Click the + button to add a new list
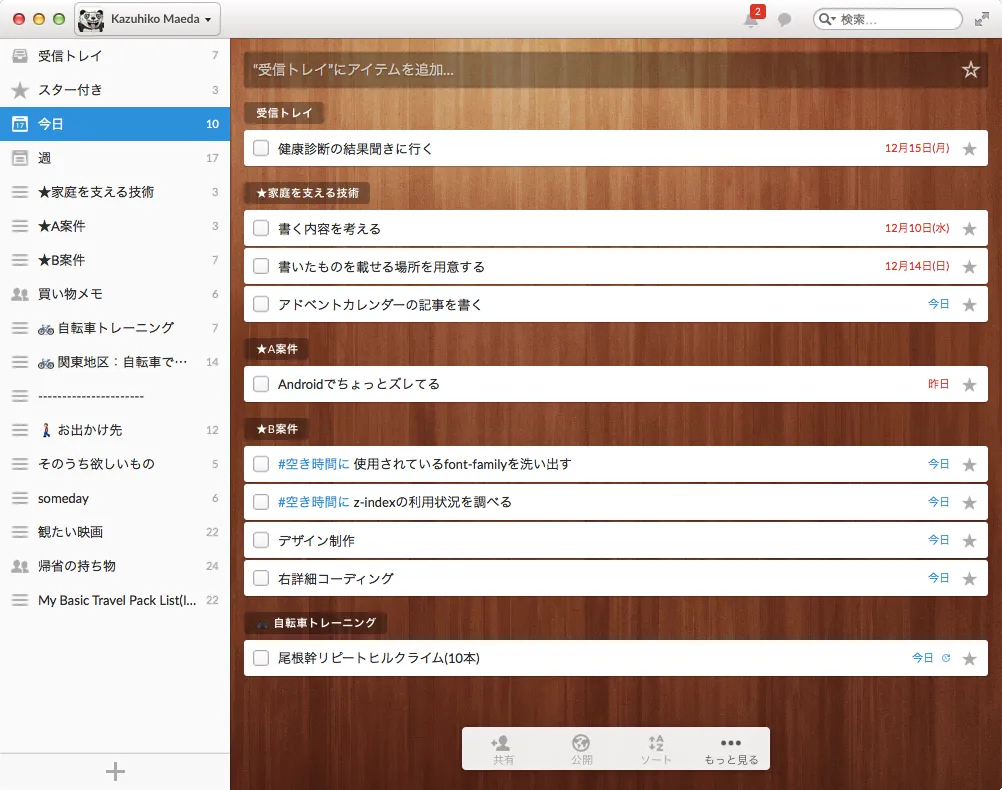 tap(114, 771)
